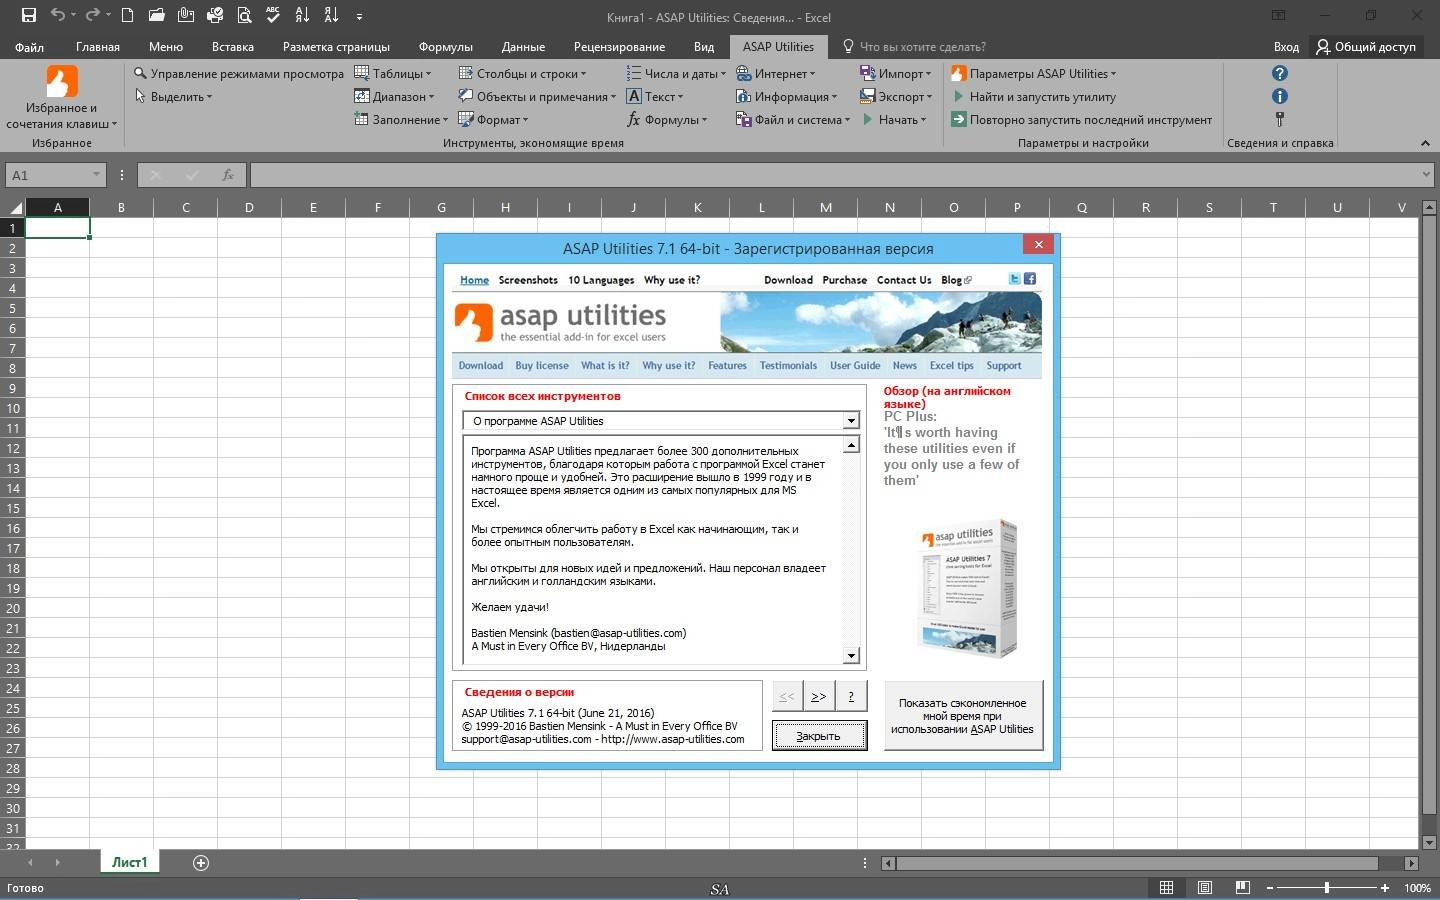Click the spelling check ABC icon
The width and height of the screenshot is (1440, 900).
(x=273, y=15)
